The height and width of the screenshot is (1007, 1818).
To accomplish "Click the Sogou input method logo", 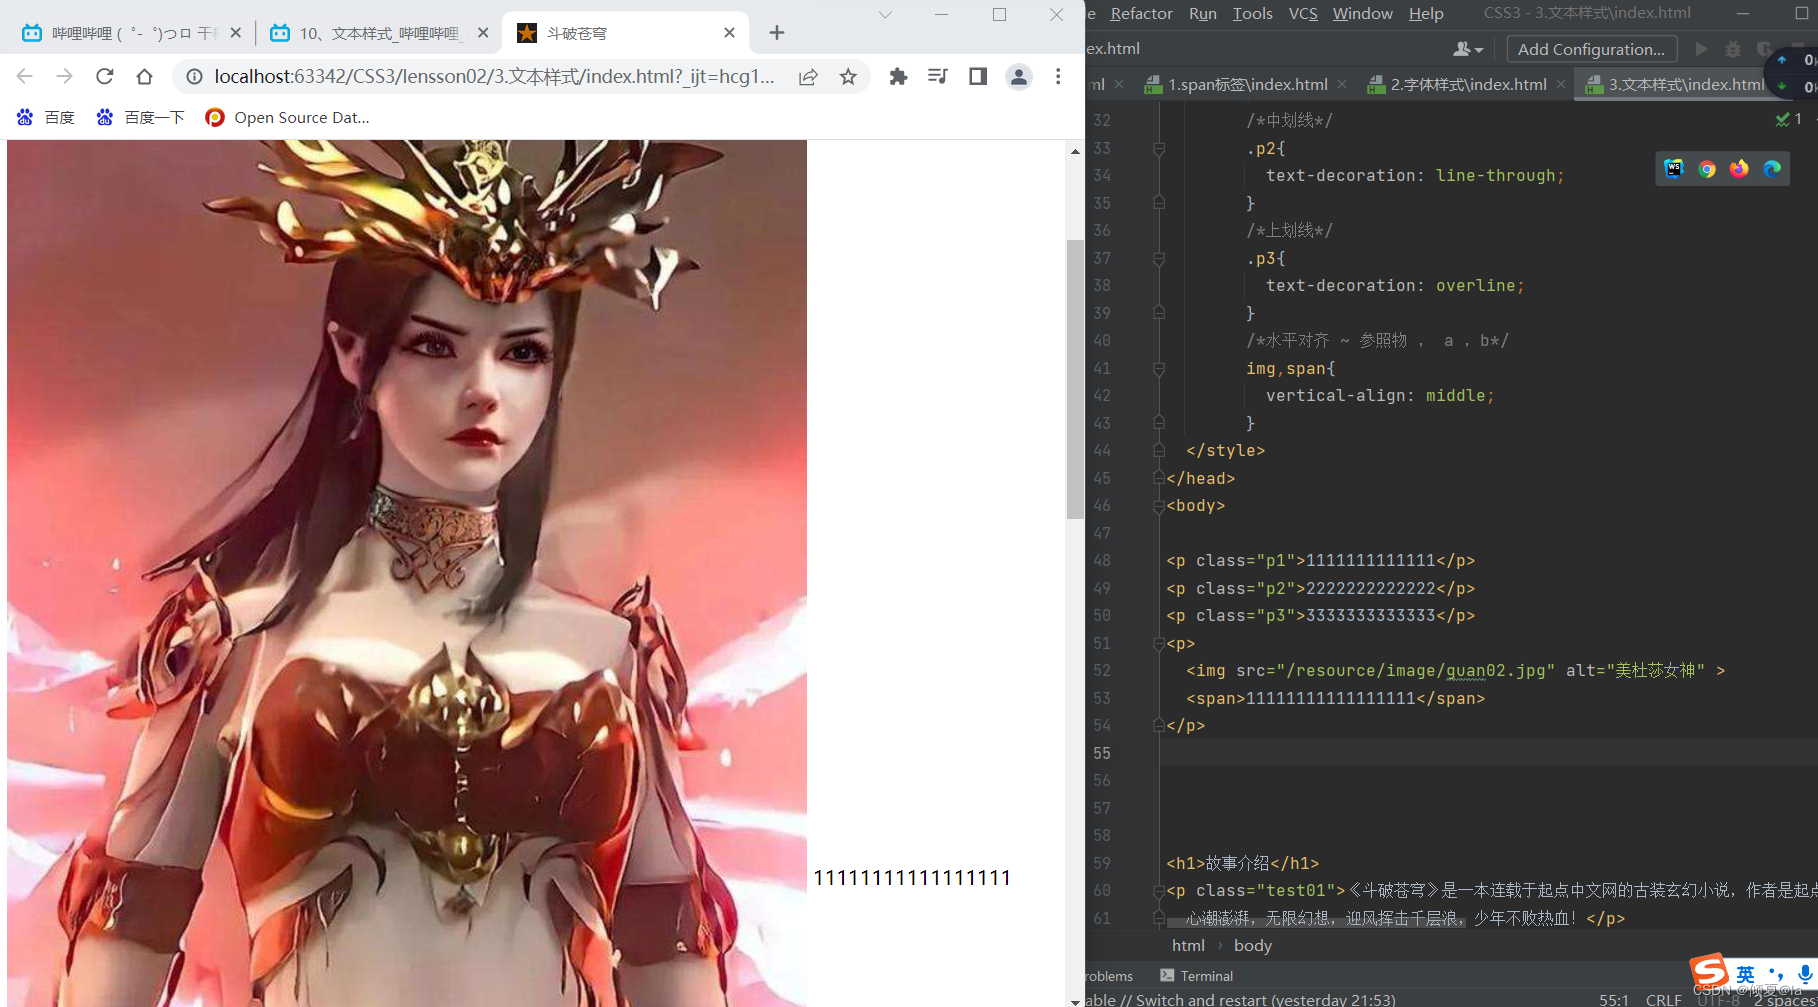I will tap(1709, 971).
